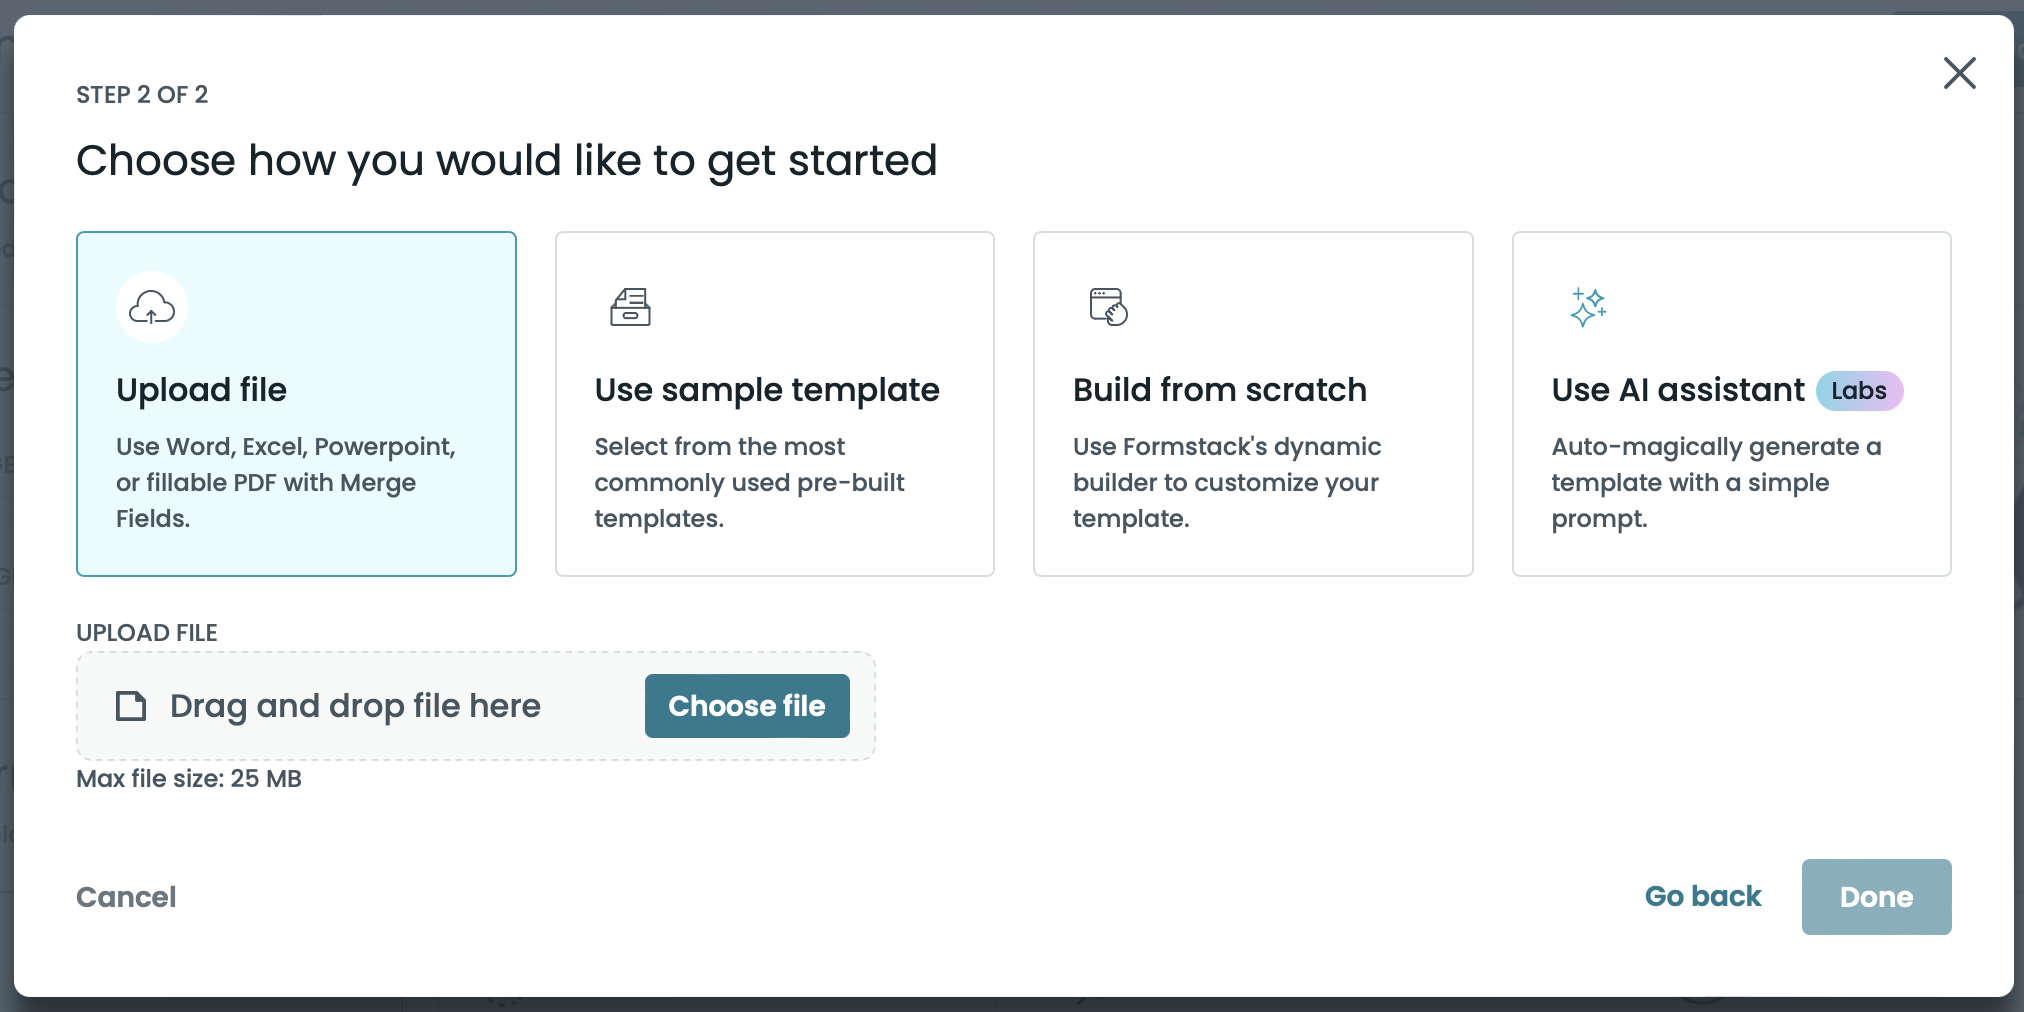This screenshot has width=2024, height=1012.
Task: Click the Build from scratch title text
Action: pos(1219,390)
